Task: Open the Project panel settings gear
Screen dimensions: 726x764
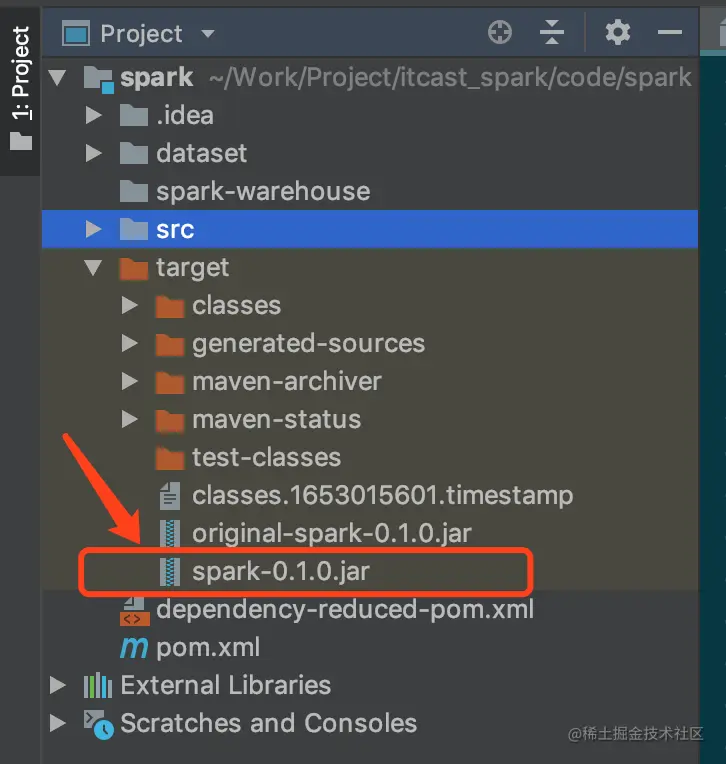Action: point(618,33)
